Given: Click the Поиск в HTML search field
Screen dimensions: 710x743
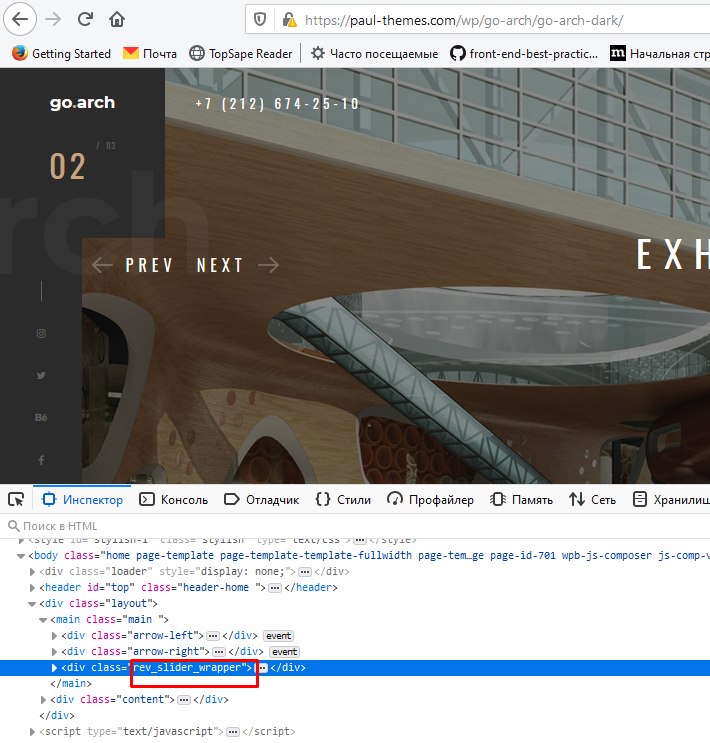Looking at the screenshot, I should tap(355, 526).
